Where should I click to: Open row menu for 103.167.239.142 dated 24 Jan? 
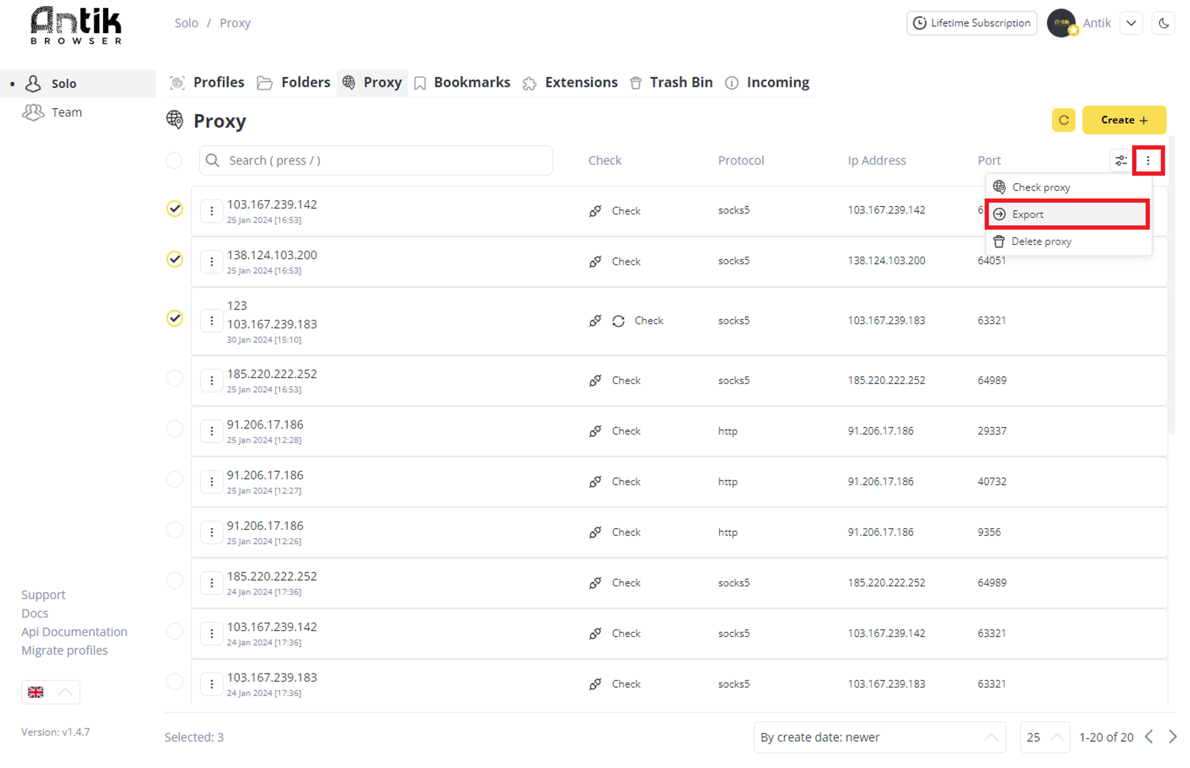(x=212, y=634)
